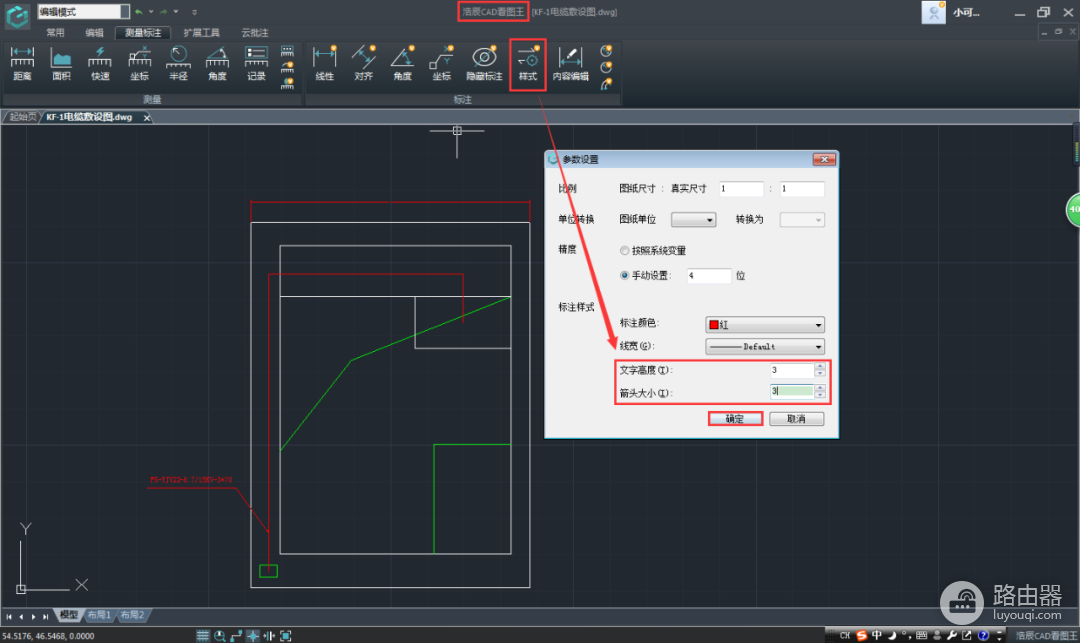Click the 箭头大小 input field
Screen dimensions: 1080x643
792,391
